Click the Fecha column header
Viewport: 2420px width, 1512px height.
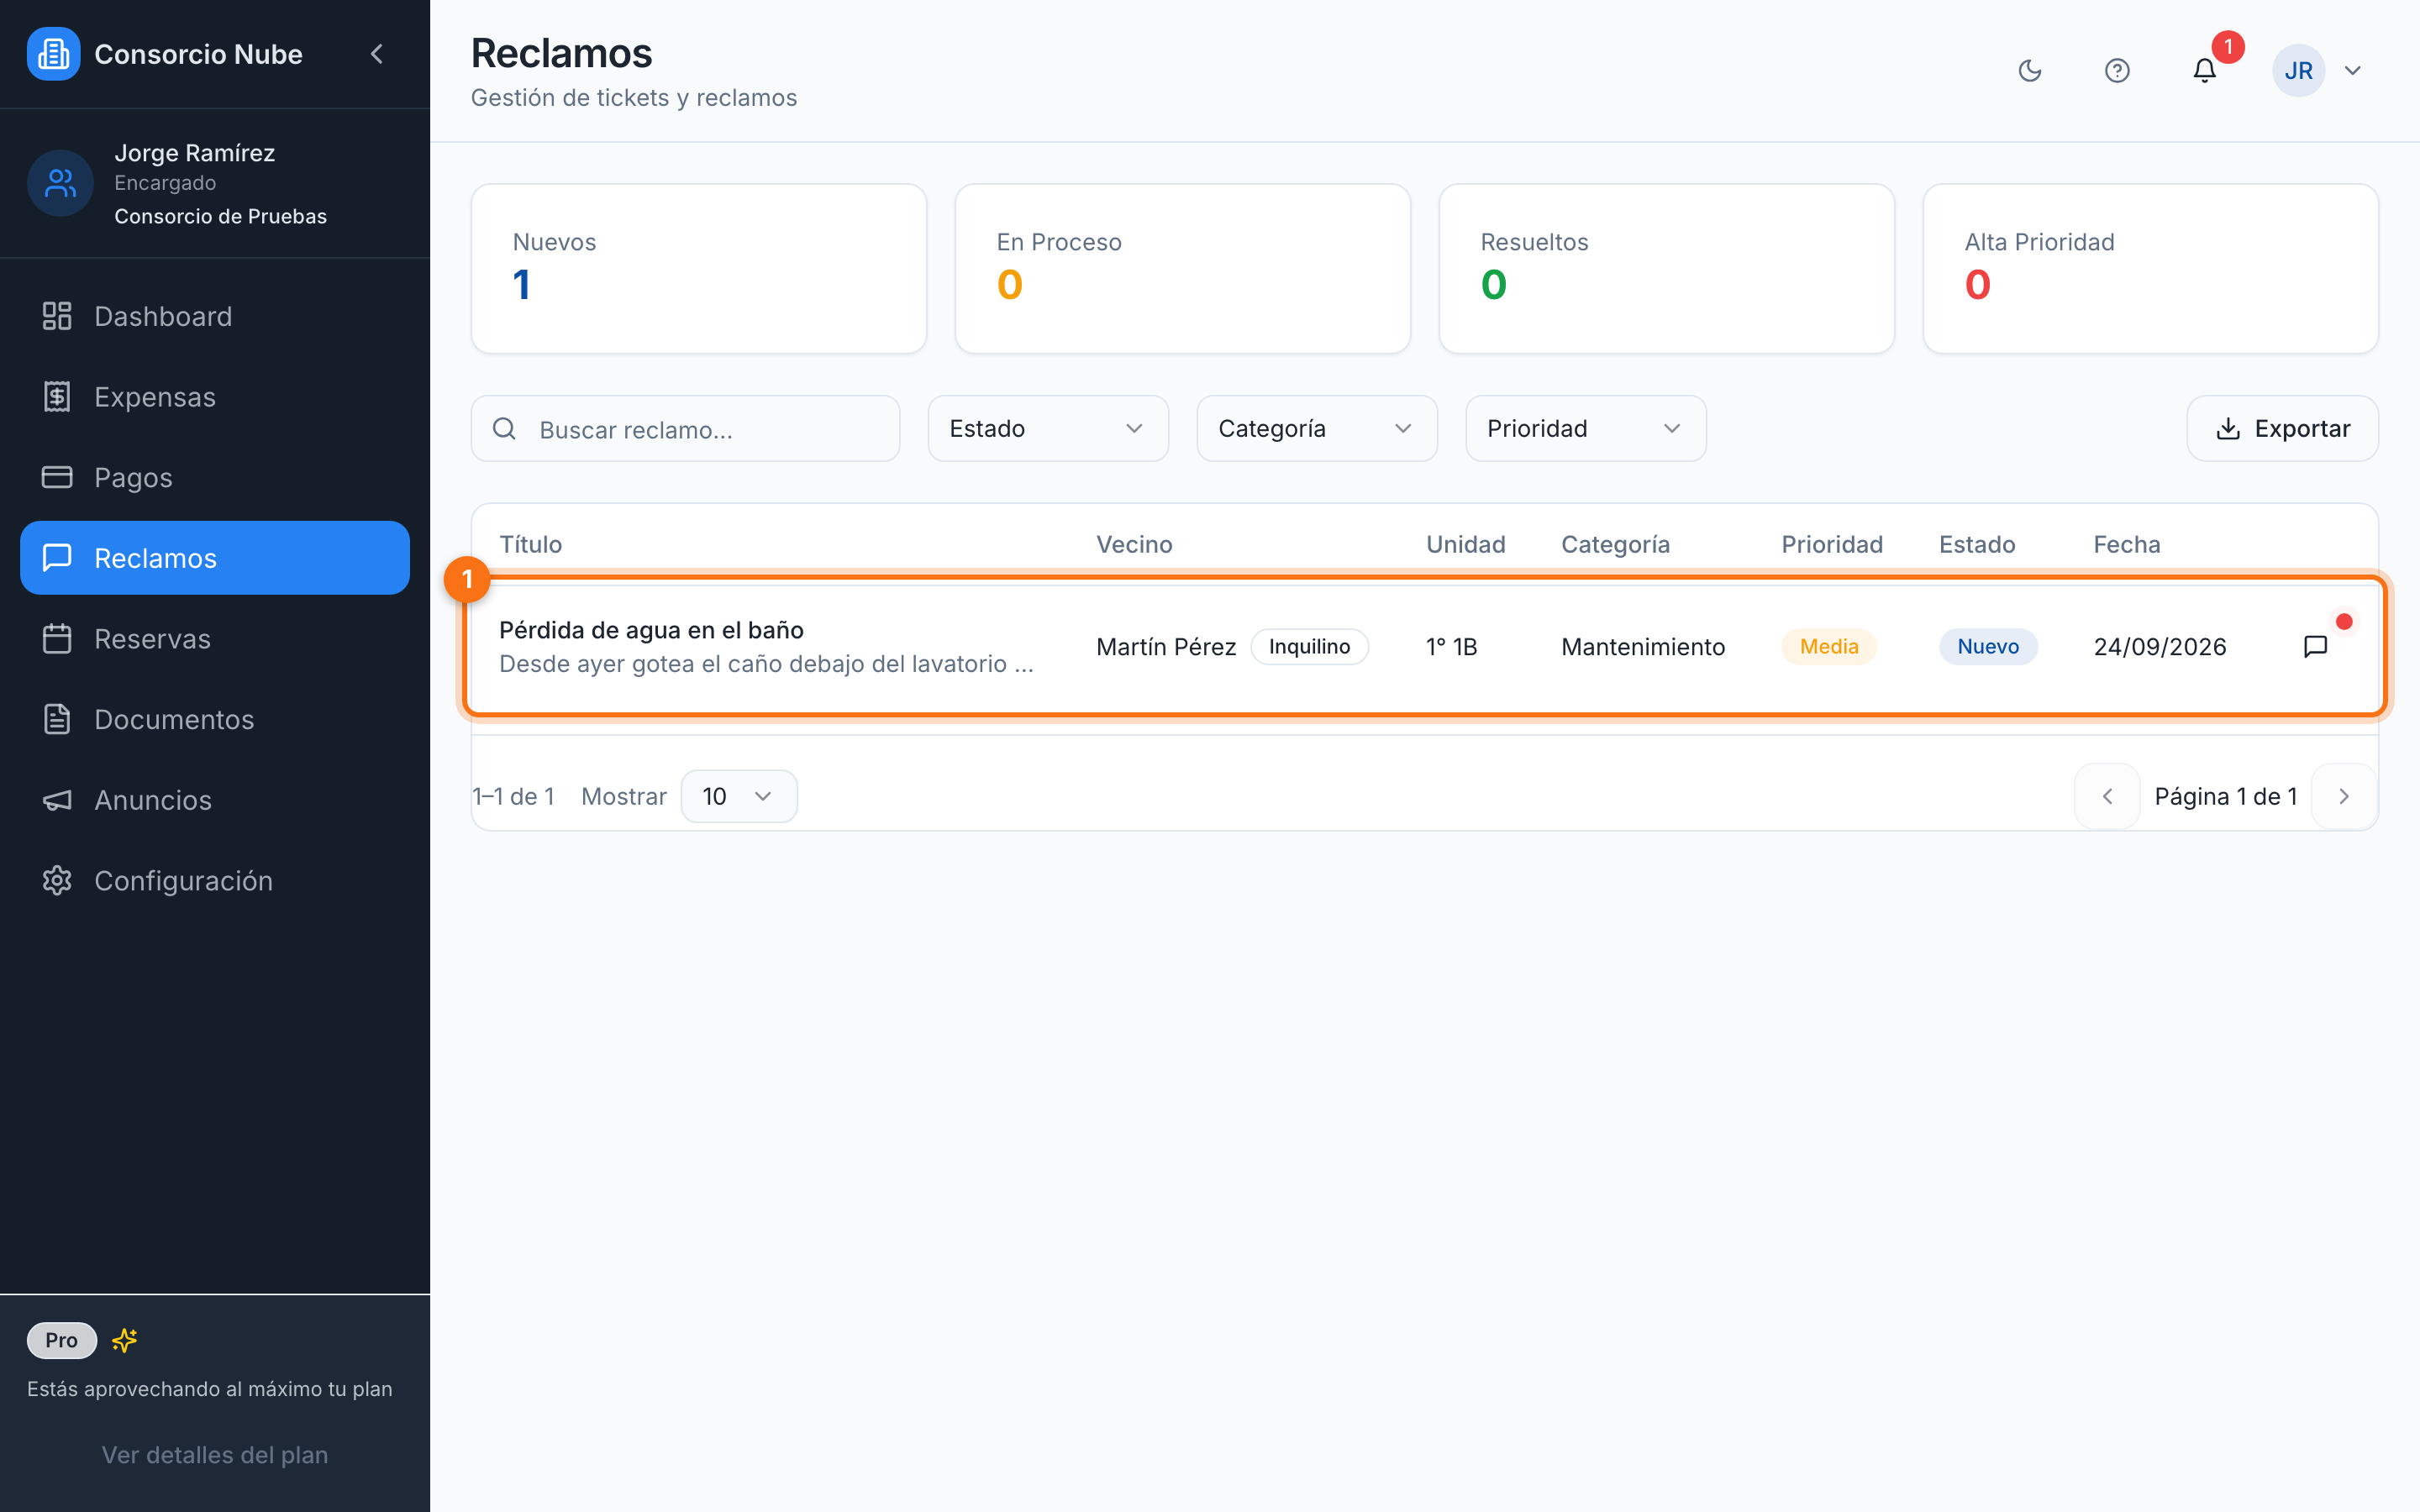[x=2127, y=544]
